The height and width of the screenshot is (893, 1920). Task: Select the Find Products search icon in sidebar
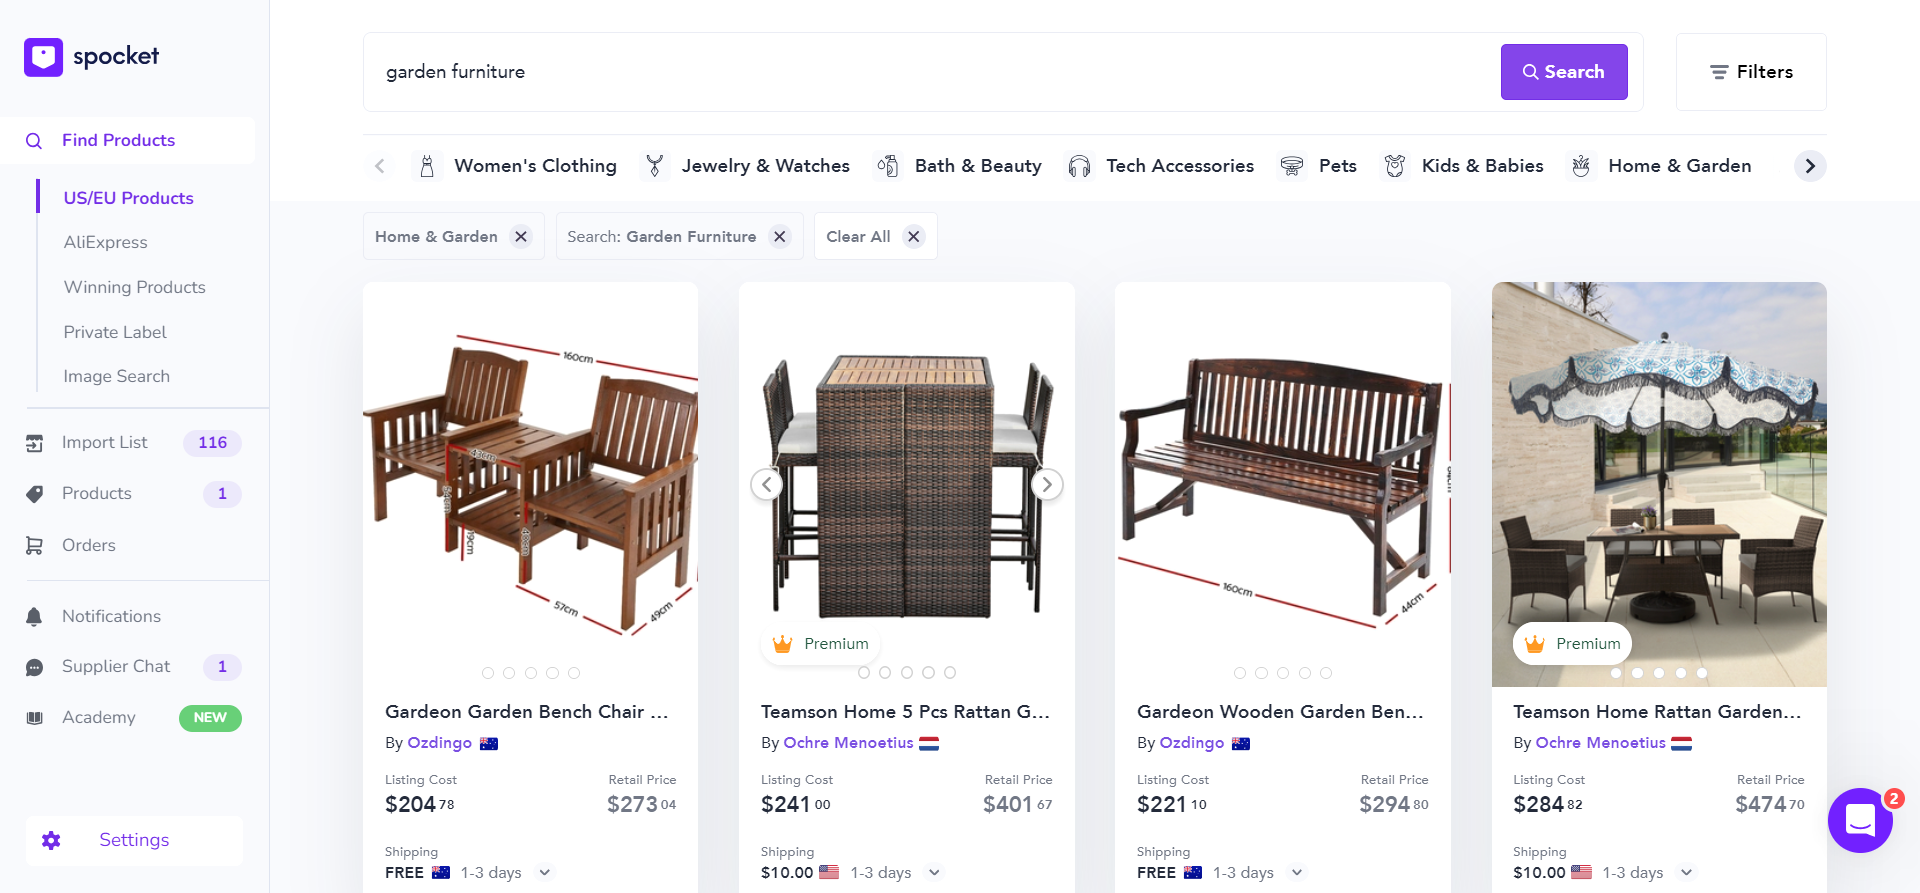(34, 140)
